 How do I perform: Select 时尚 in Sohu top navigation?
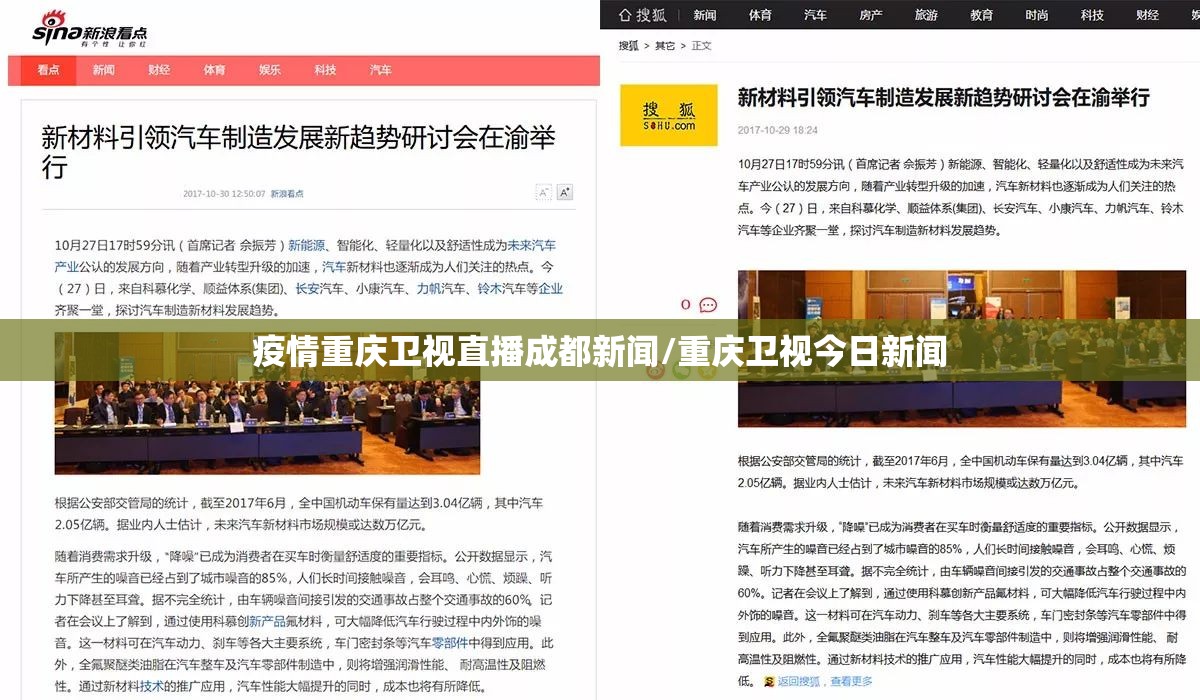click(x=1037, y=15)
